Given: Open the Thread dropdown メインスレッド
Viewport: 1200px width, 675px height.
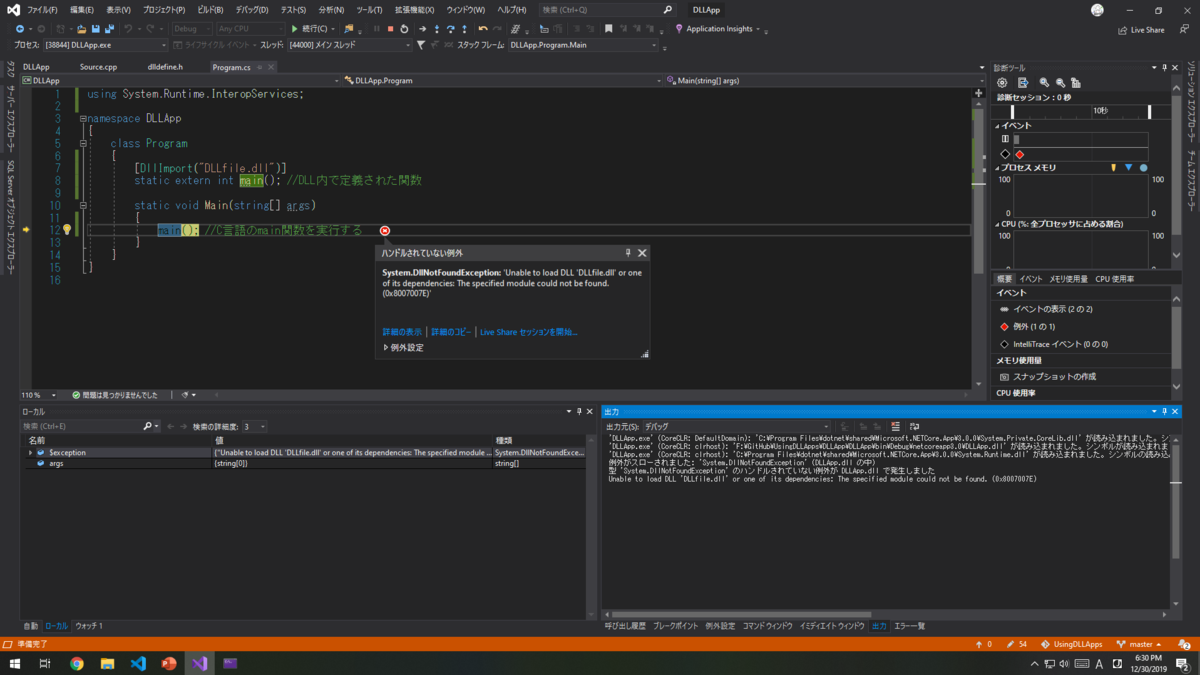Looking at the screenshot, I should [350, 45].
